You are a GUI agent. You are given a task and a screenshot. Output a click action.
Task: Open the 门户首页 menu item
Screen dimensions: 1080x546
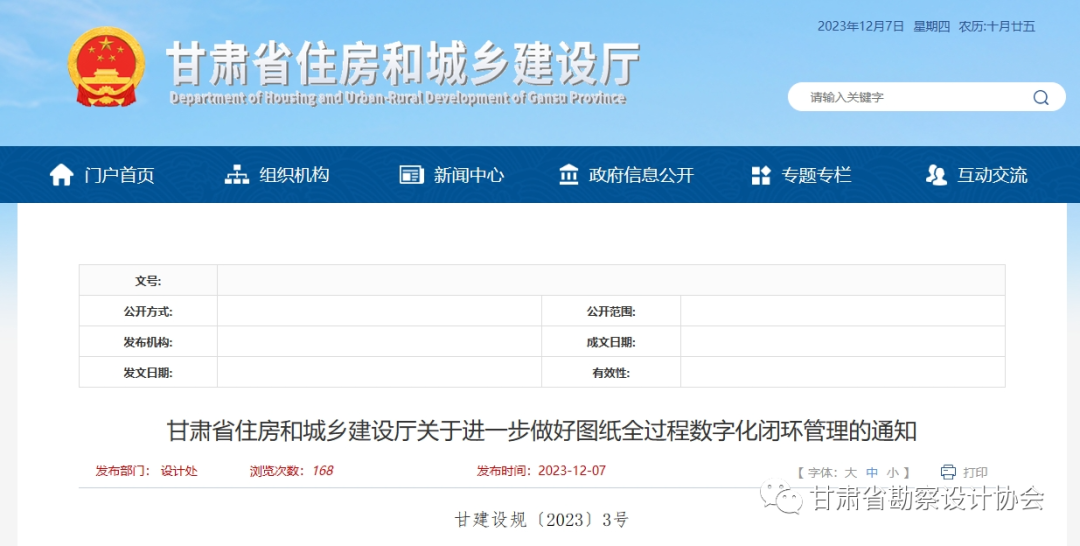click(119, 175)
